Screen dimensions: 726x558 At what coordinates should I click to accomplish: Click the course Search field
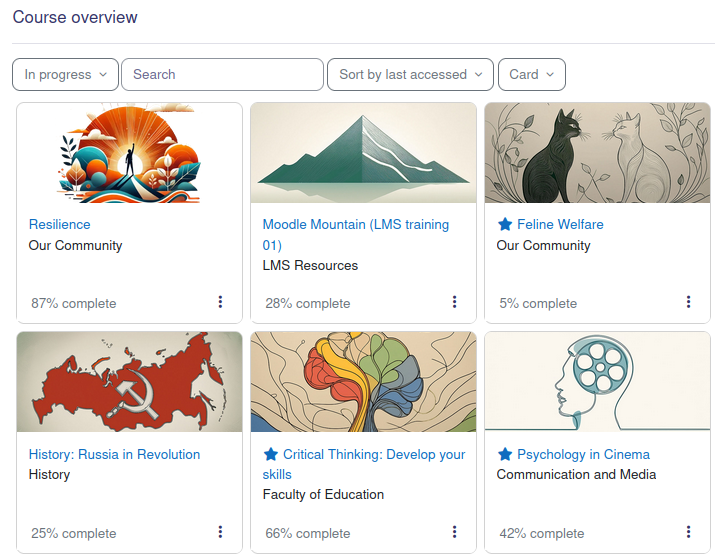tap(222, 75)
